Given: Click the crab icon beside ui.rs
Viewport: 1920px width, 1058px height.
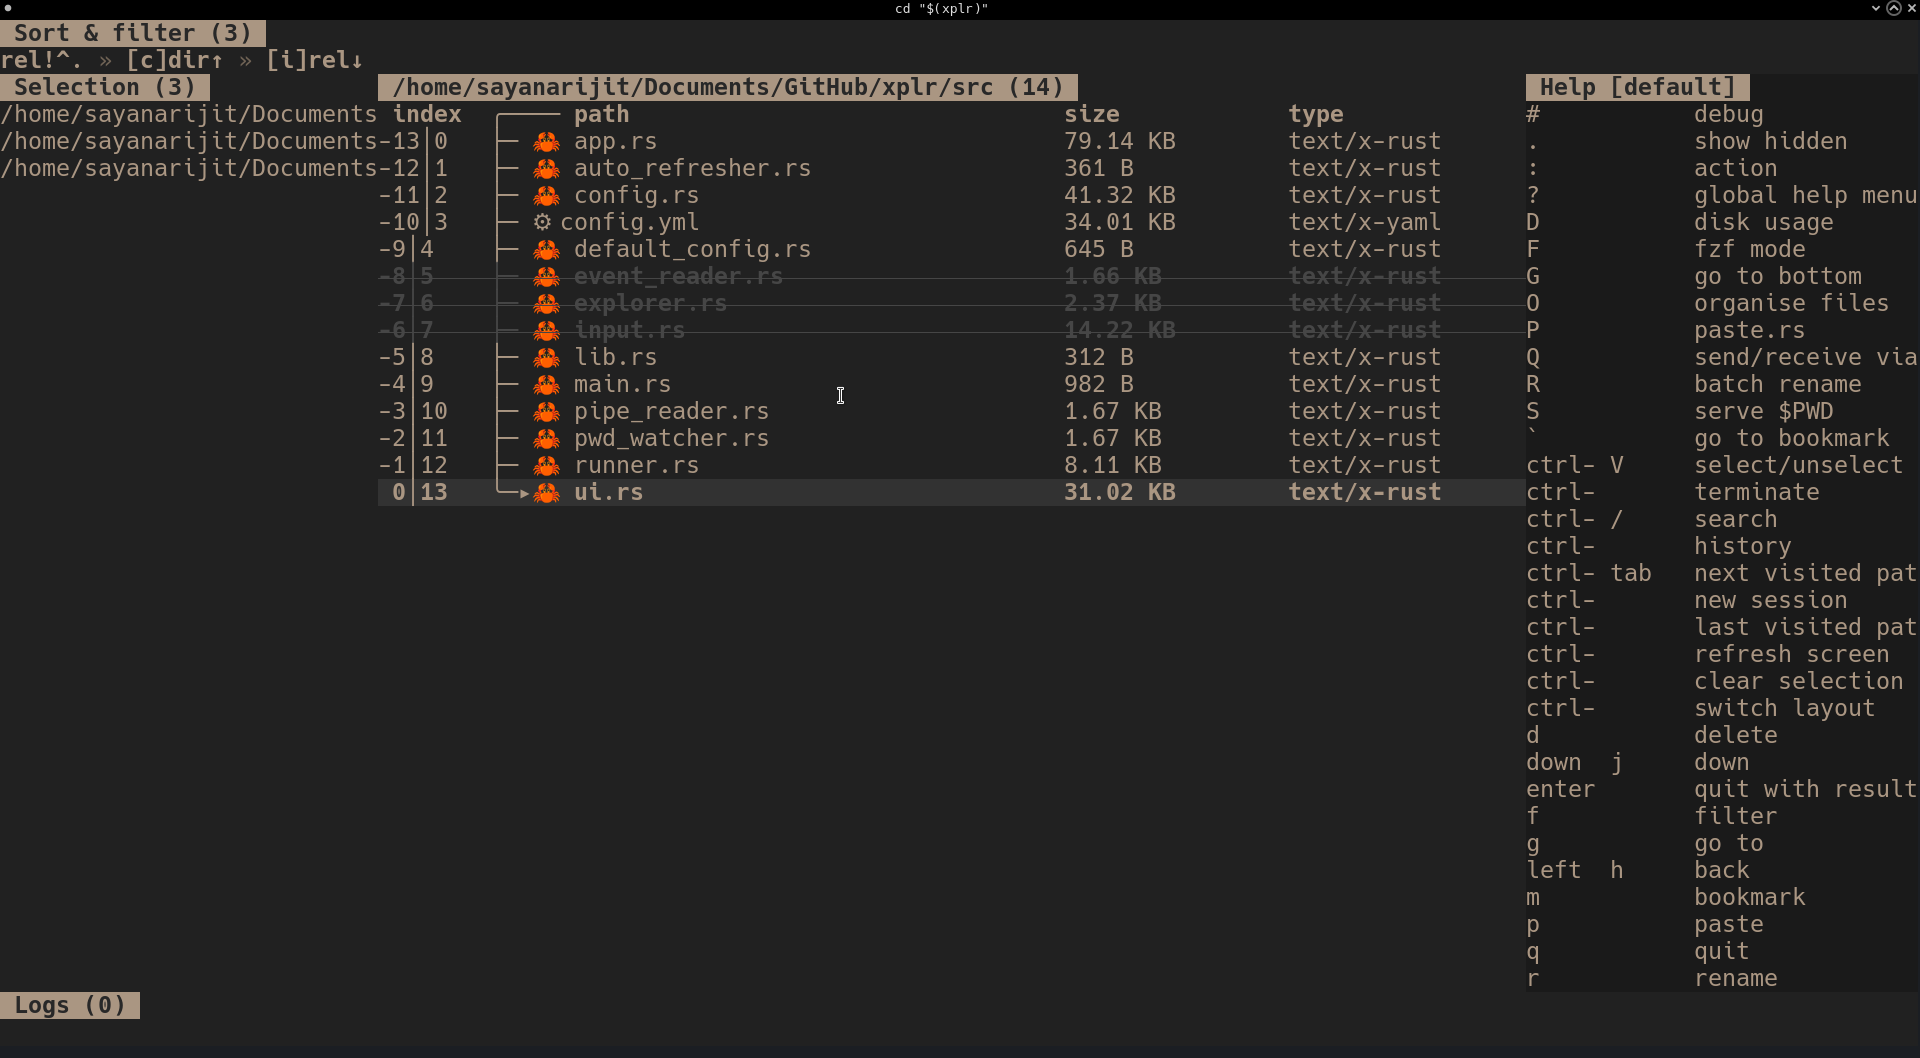Looking at the screenshot, I should point(547,492).
